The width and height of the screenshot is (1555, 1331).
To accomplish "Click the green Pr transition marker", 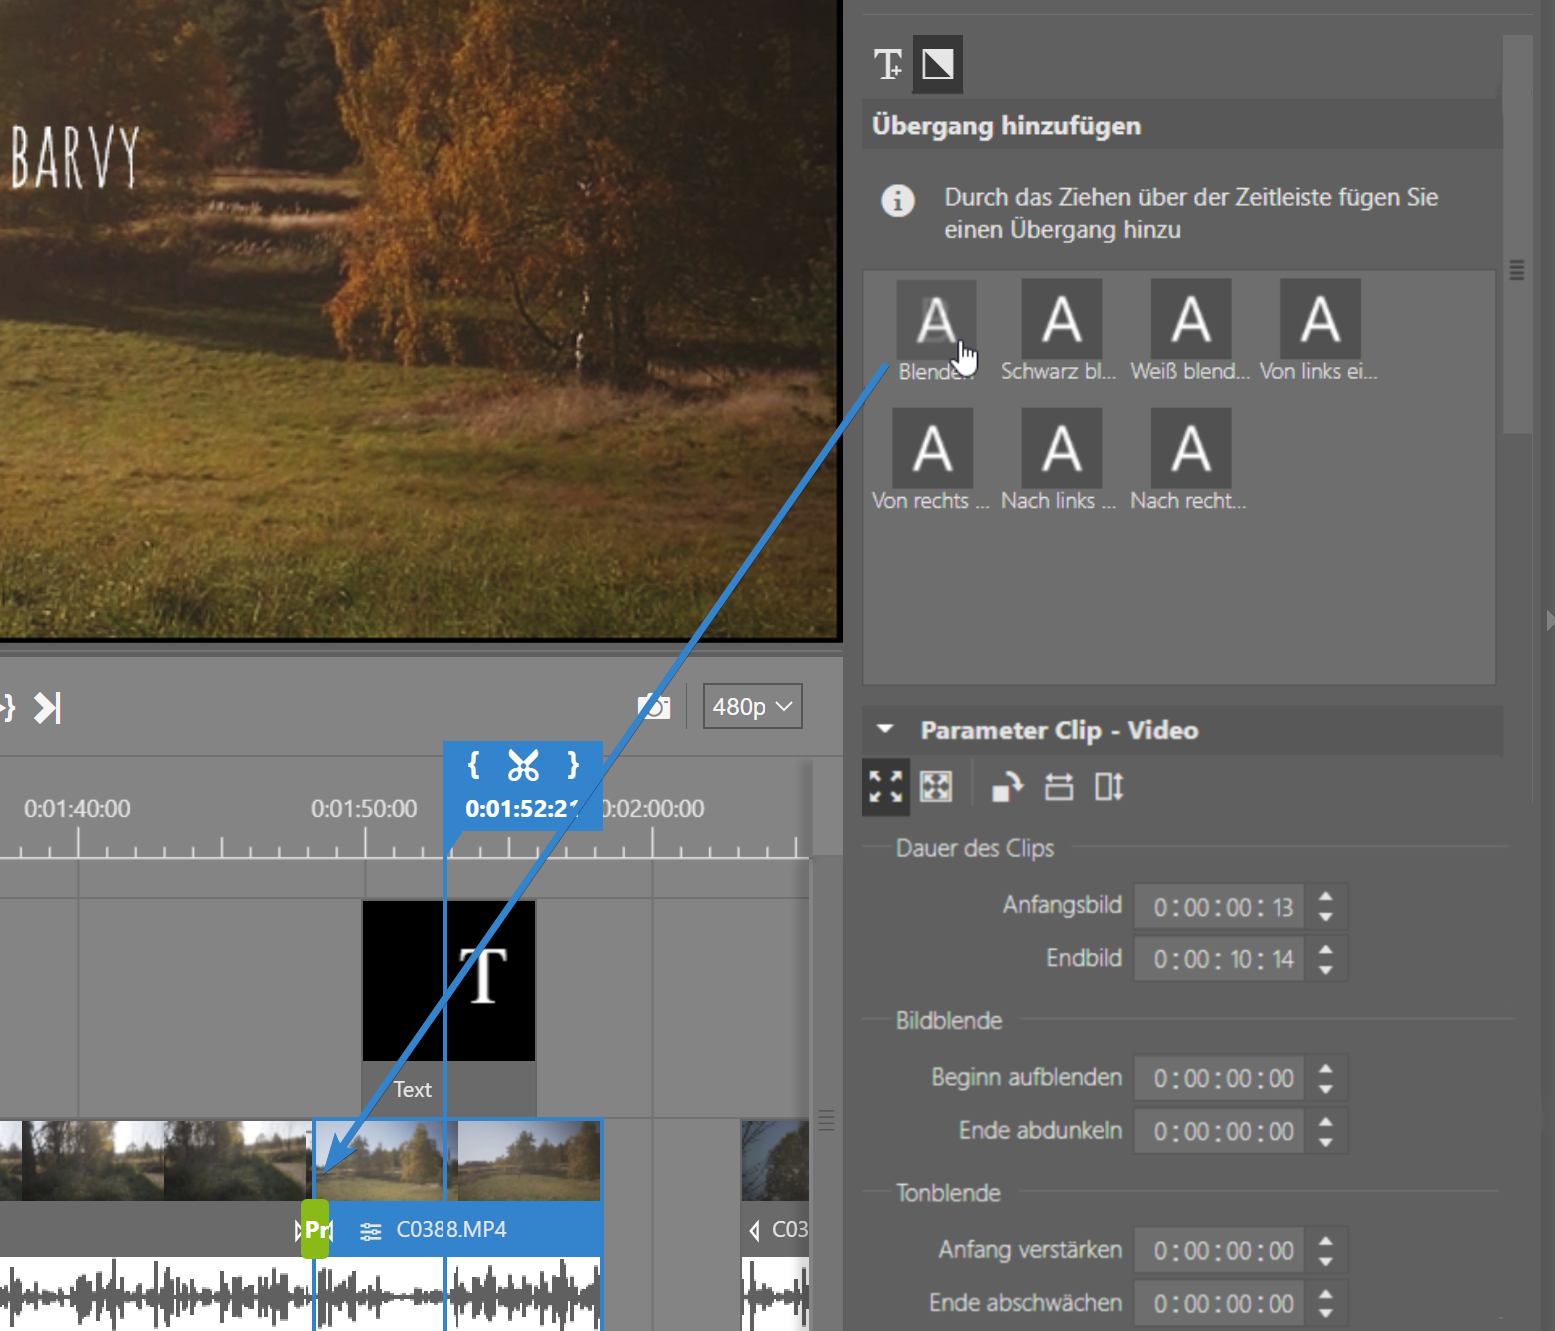I will click(x=315, y=1229).
